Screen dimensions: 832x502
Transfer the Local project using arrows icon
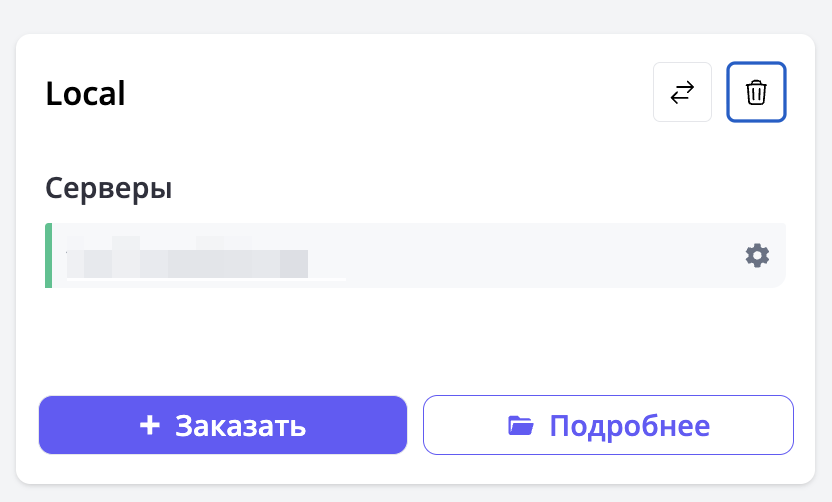tap(682, 93)
